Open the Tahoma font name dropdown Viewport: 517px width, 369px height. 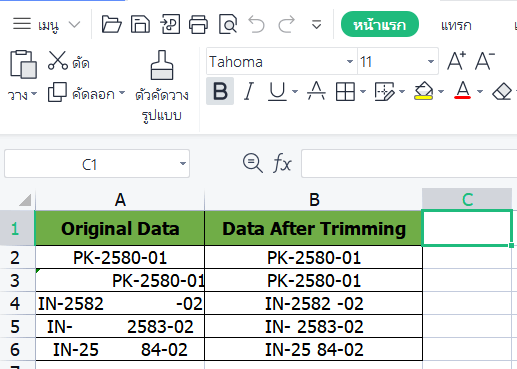click(350, 61)
